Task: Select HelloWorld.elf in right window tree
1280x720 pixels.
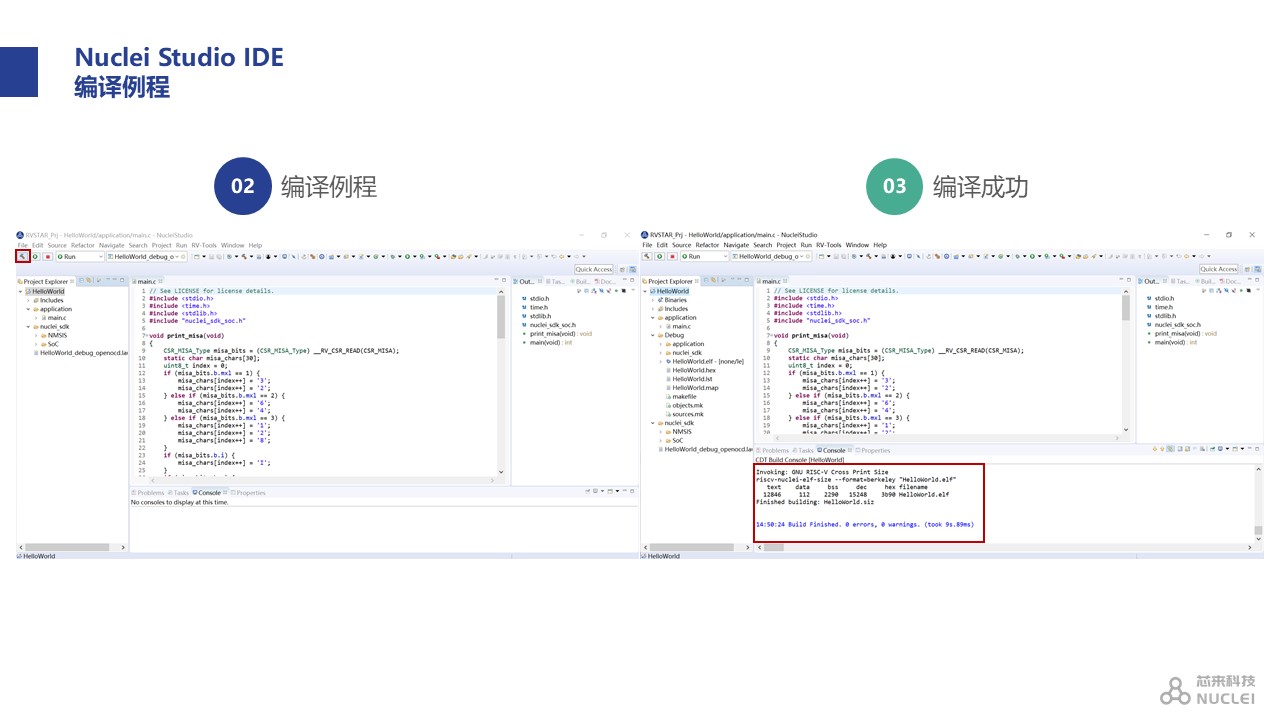Action: click(706, 361)
